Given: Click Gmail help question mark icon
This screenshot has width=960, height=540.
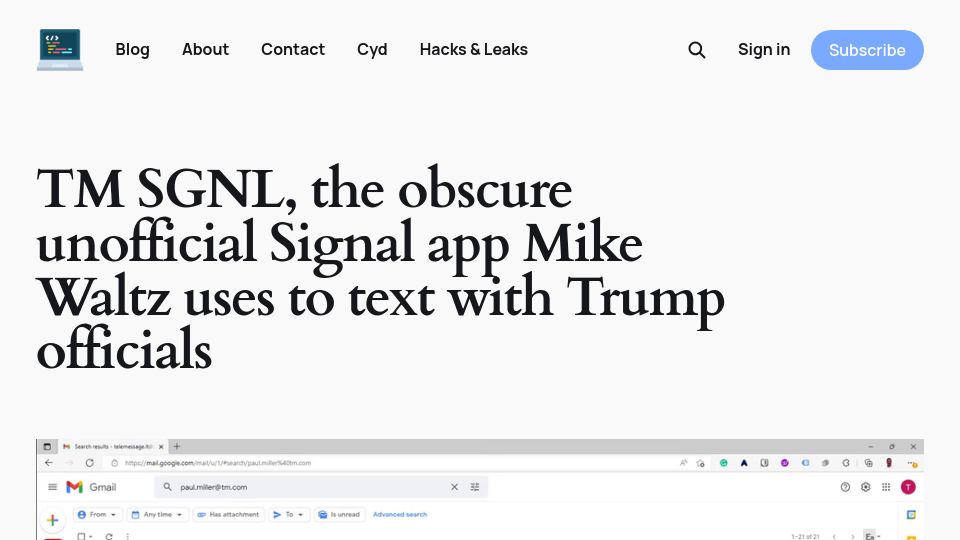Looking at the screenshot, I should [845, 487].
